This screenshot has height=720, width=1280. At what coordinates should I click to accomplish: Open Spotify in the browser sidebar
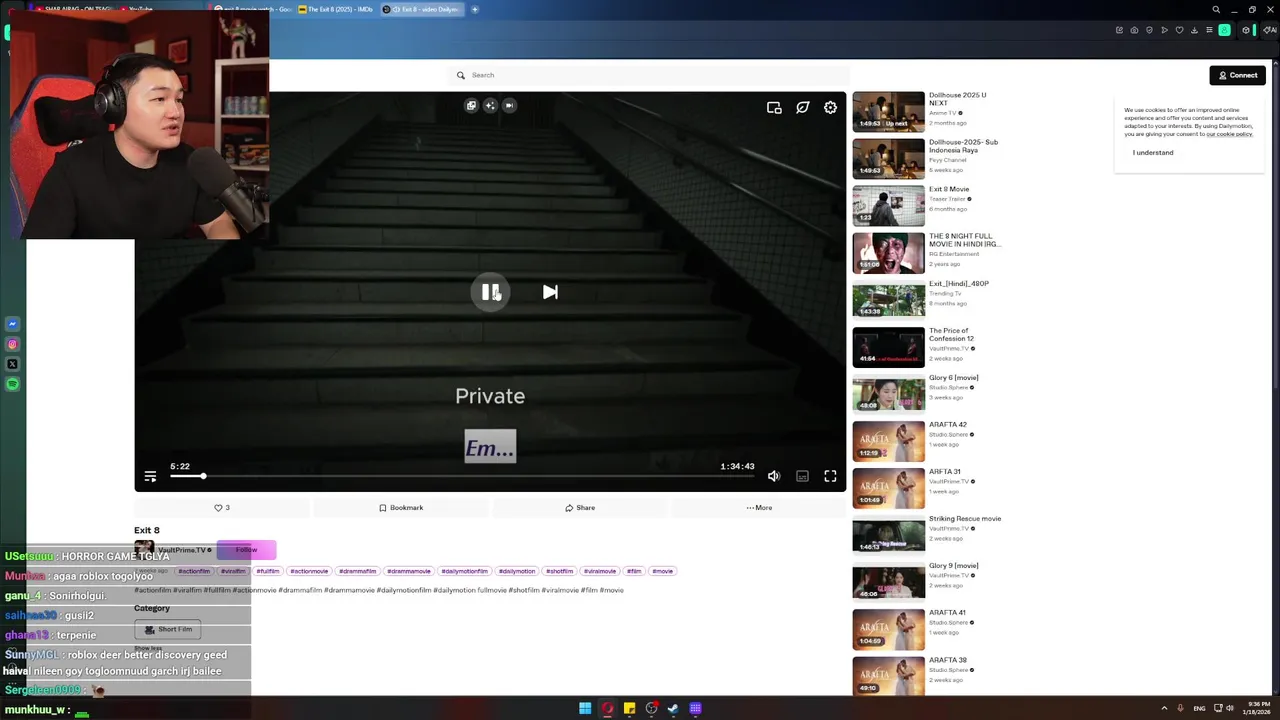12,384
